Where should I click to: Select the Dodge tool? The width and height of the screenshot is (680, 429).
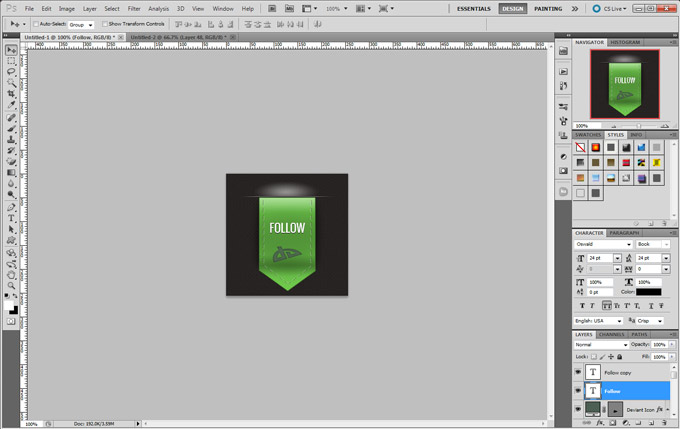pos(11,194)
